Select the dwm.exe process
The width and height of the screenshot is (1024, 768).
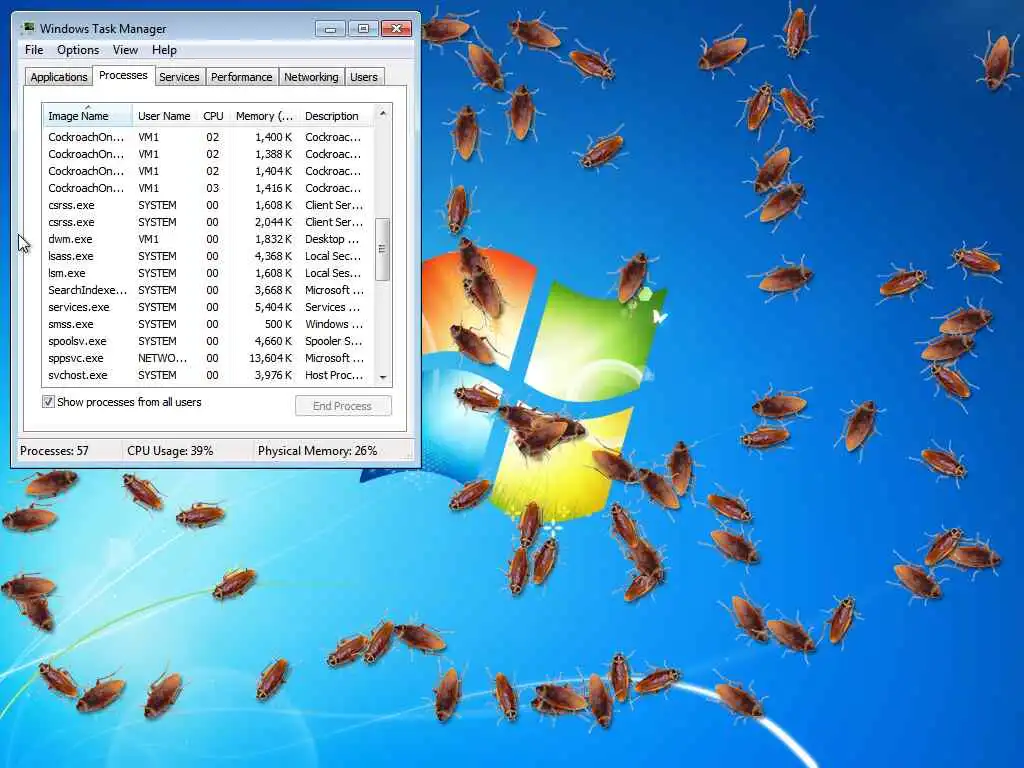[209, 239]
